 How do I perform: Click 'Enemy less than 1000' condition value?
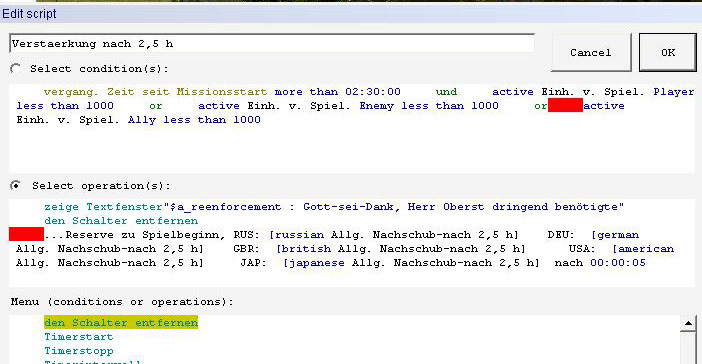[x=429, y=106]
